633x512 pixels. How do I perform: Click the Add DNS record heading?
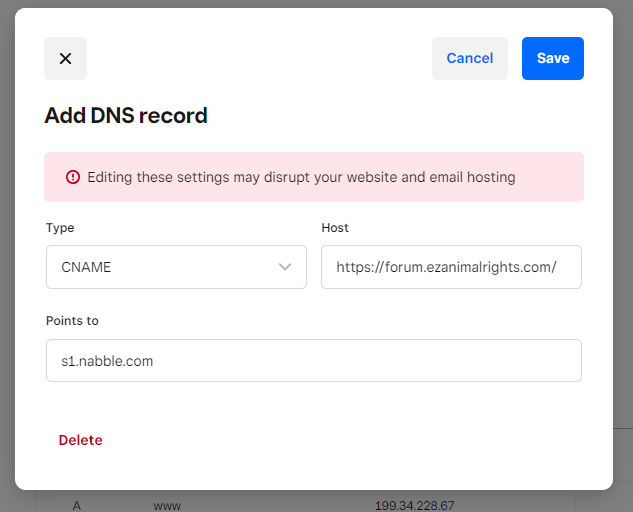coord(126,115)
